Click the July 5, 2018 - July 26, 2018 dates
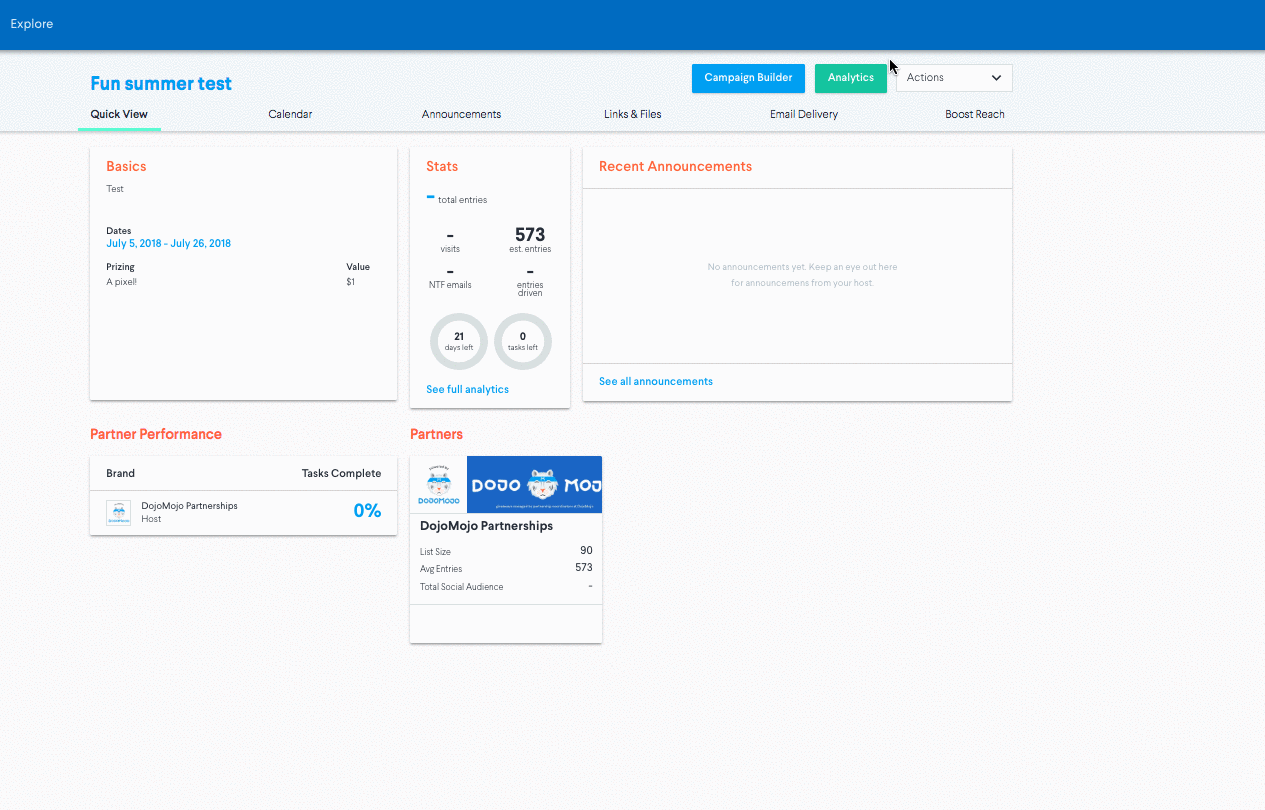The height and width of the screenshot is (810, 1265). (168, 243)
